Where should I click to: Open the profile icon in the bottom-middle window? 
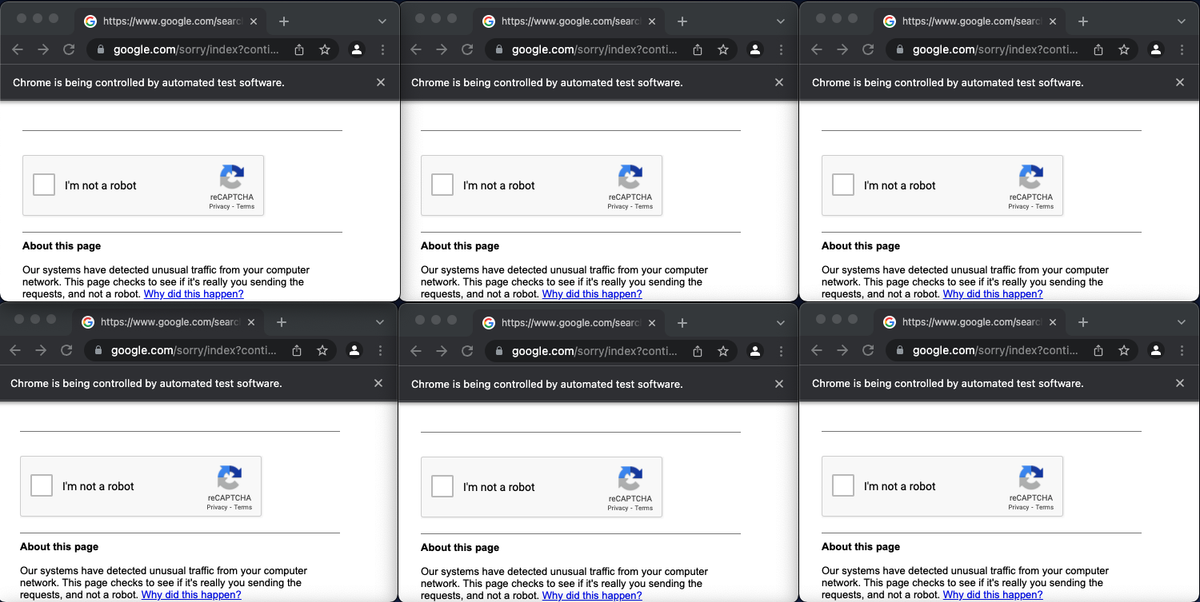pyautogui.click(x=755, y=351)
